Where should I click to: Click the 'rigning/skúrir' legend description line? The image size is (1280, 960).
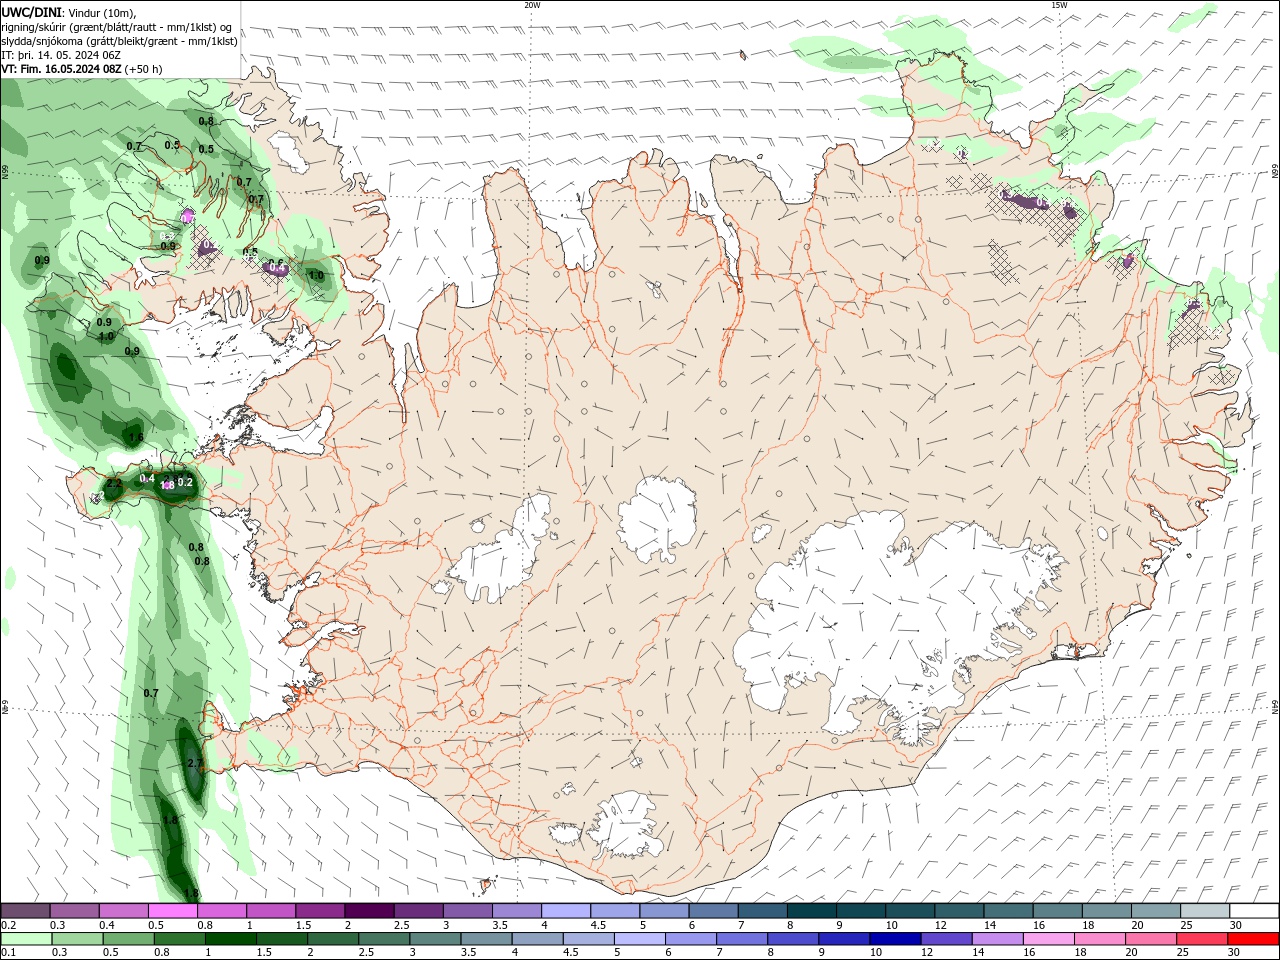coord(117,26)
